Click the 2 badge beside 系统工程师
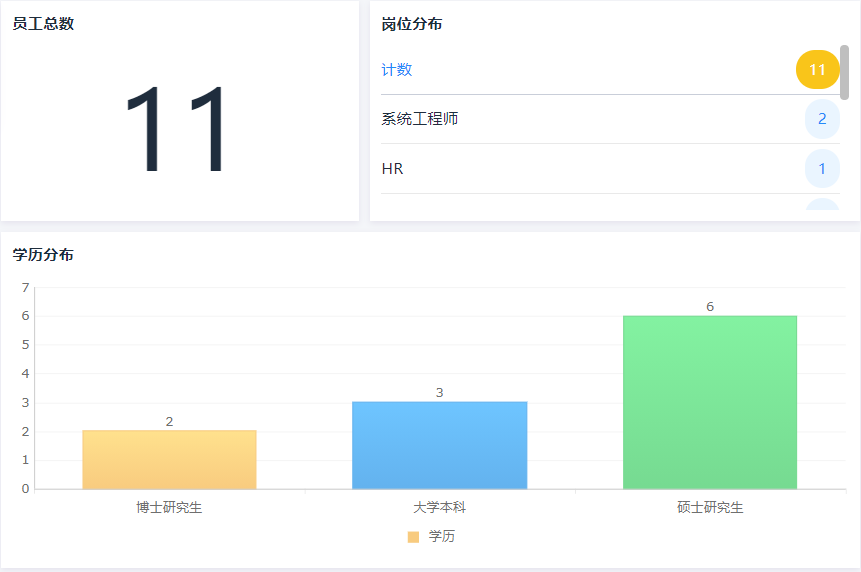The image size is (861, 572). pyautogui.click(x=822, y=119)
